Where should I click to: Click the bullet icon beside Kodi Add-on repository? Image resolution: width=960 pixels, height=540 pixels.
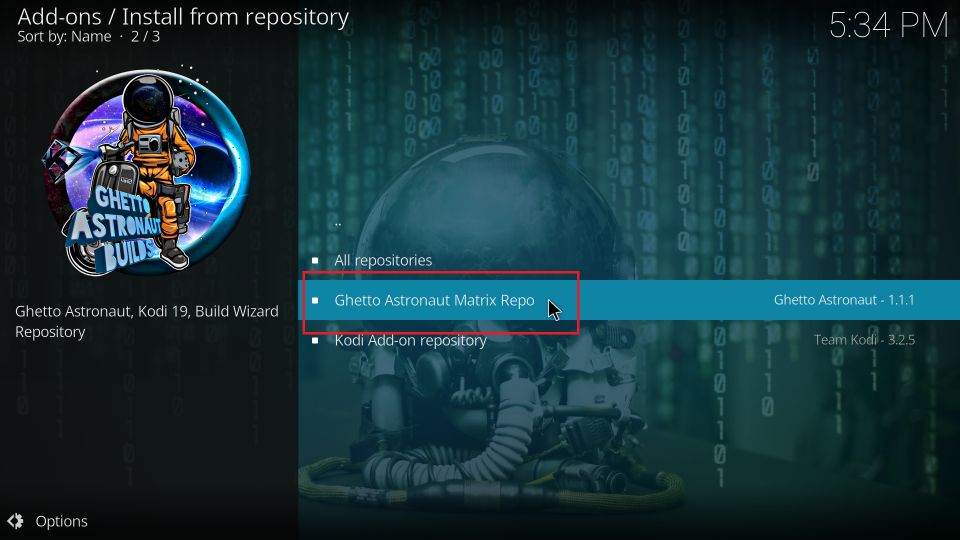315,340
